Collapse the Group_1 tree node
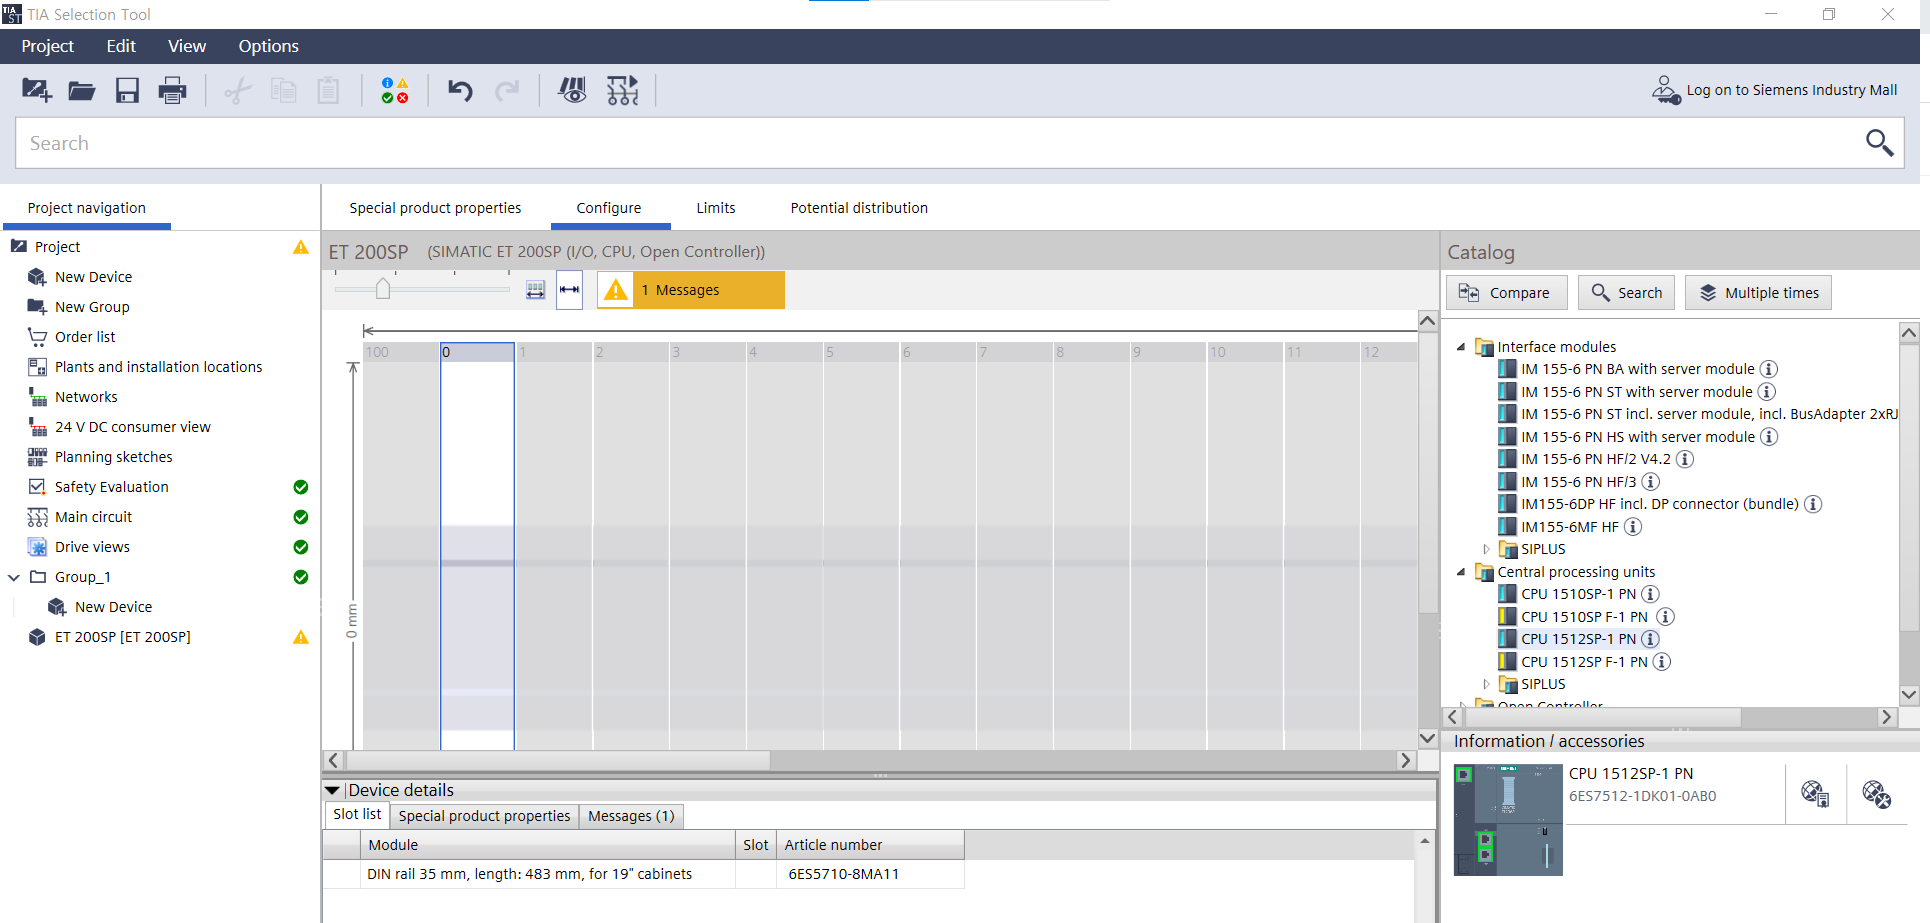 [14, 577]
